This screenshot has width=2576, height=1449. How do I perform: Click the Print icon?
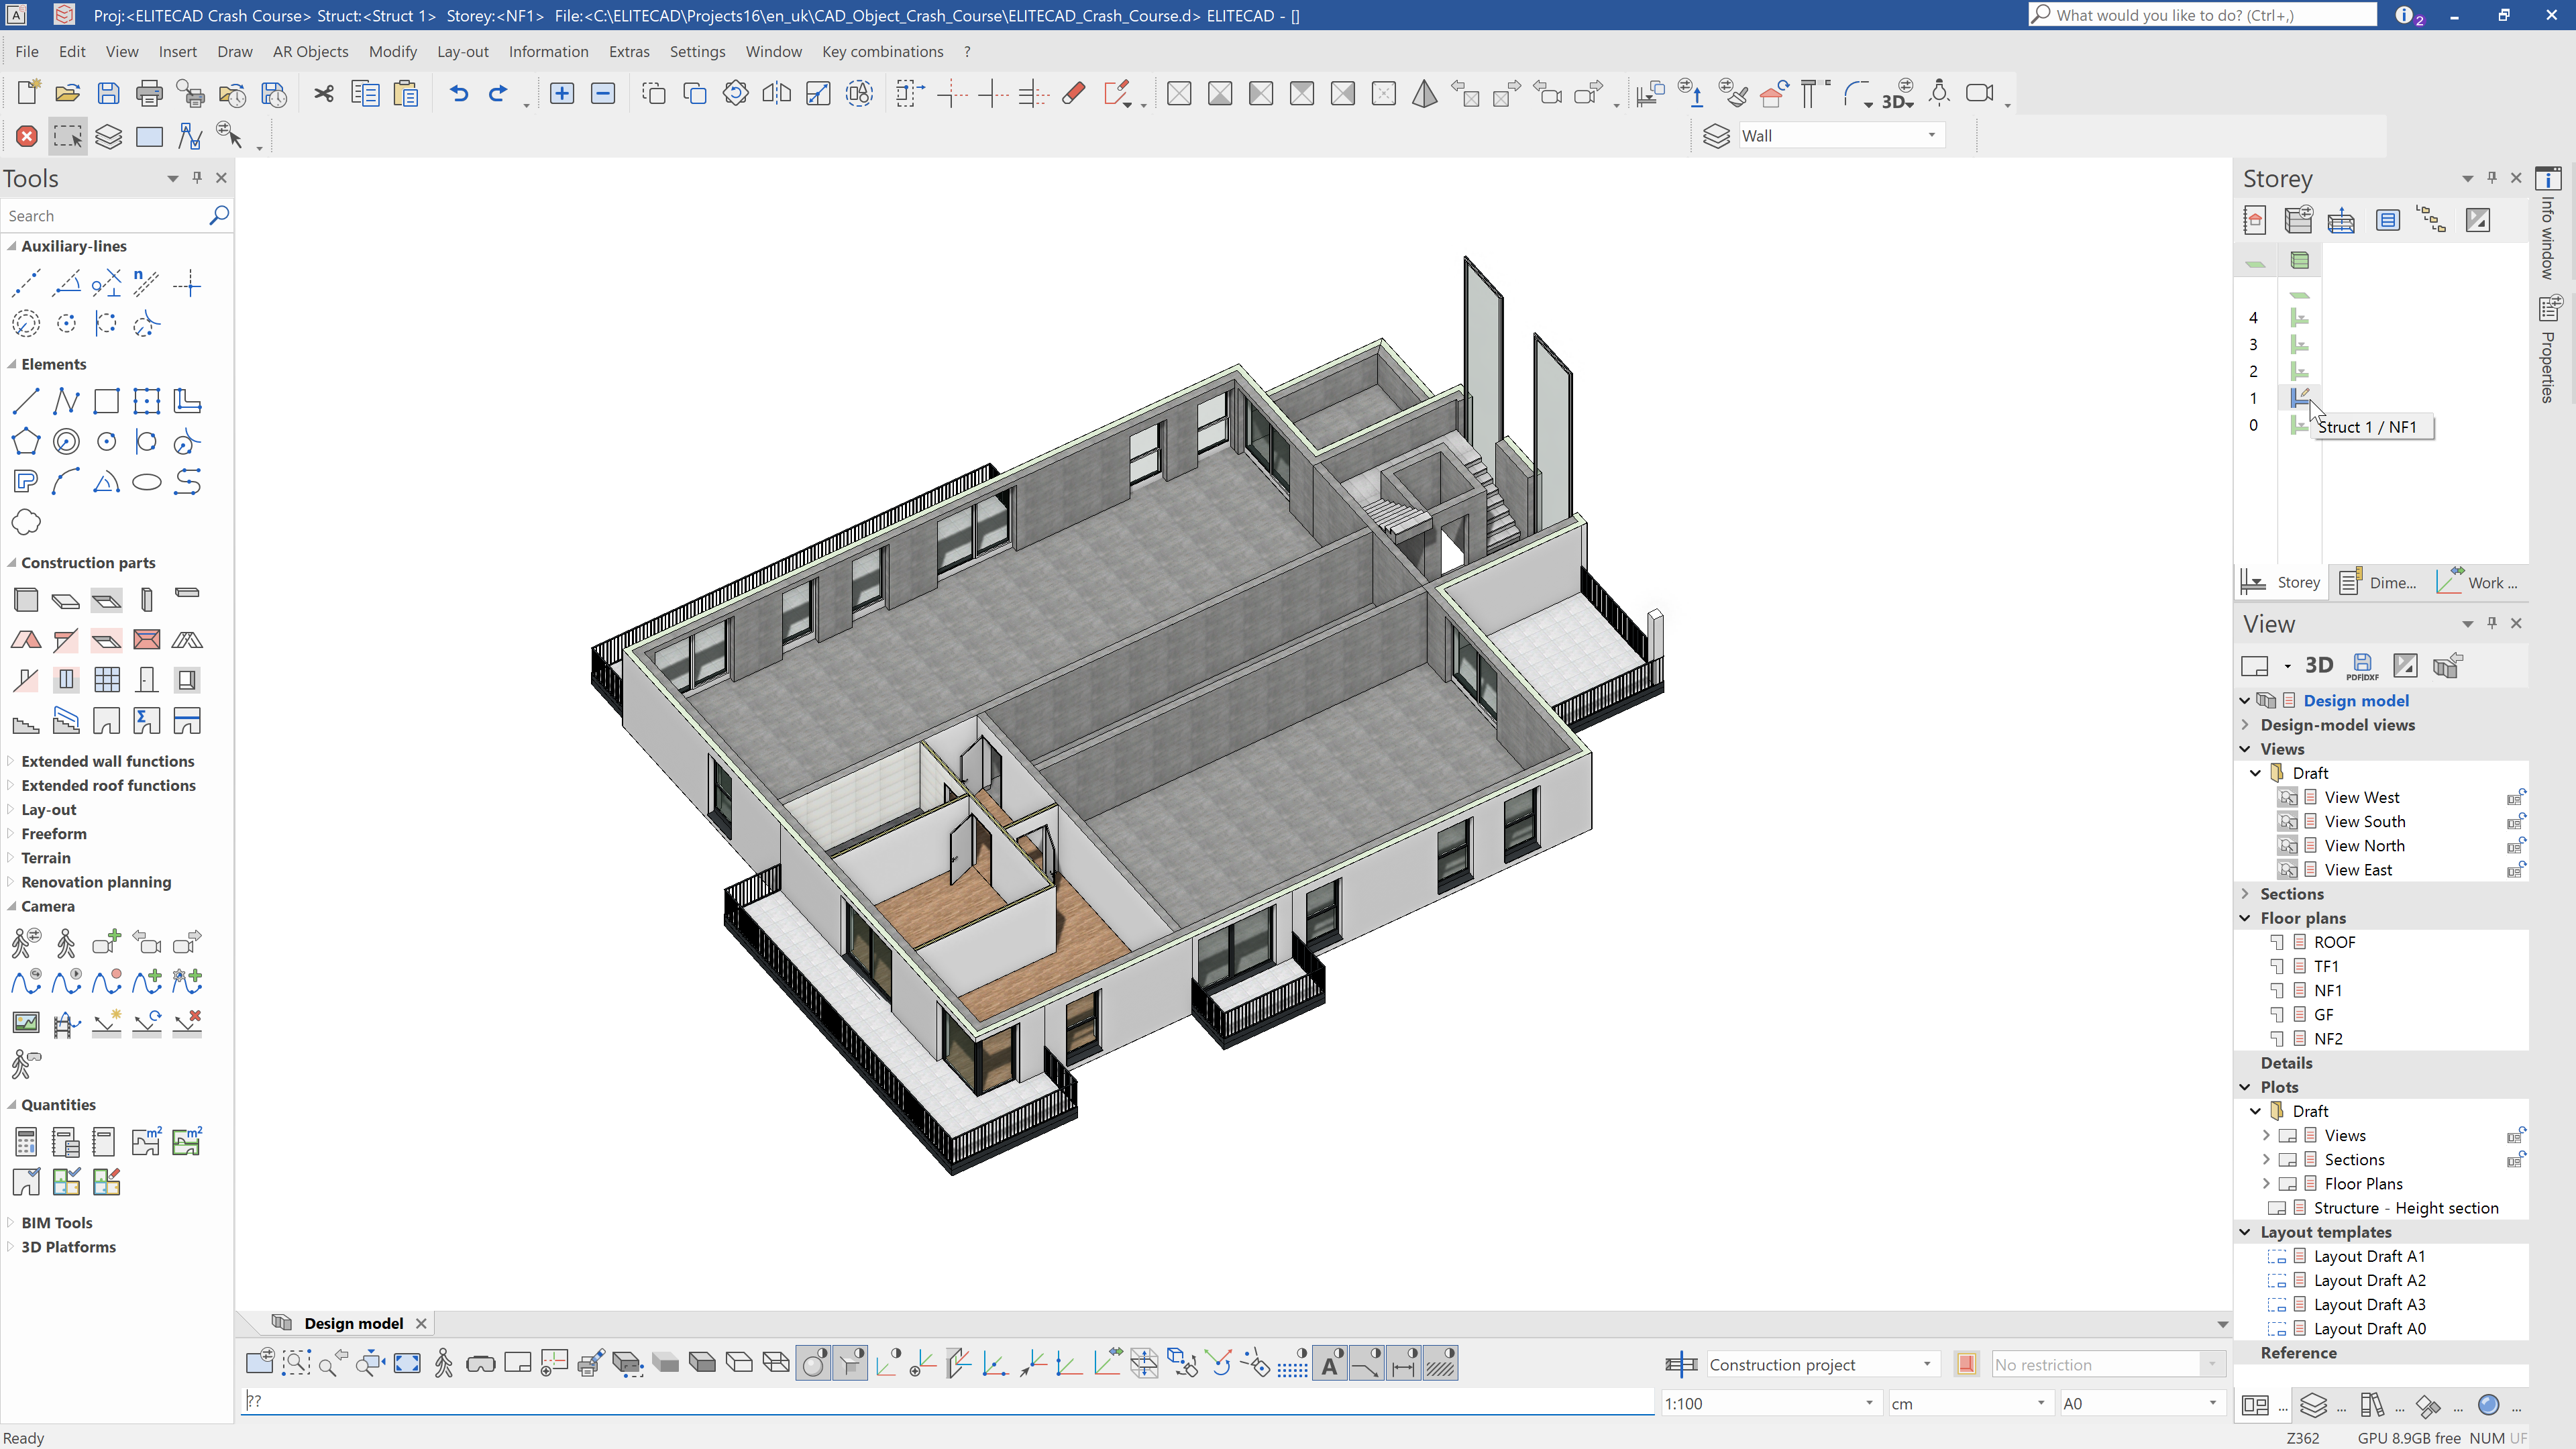149,93
